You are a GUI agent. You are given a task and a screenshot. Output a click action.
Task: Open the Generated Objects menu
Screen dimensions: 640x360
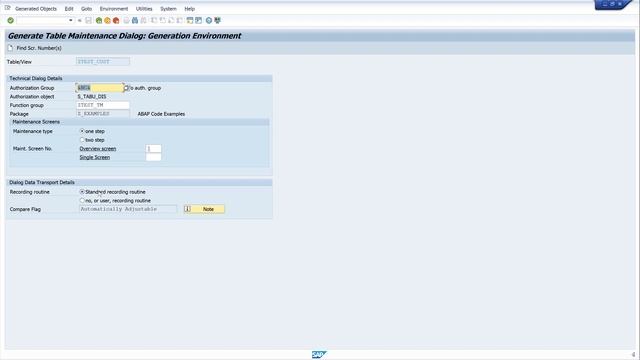[x=36, y=9]
